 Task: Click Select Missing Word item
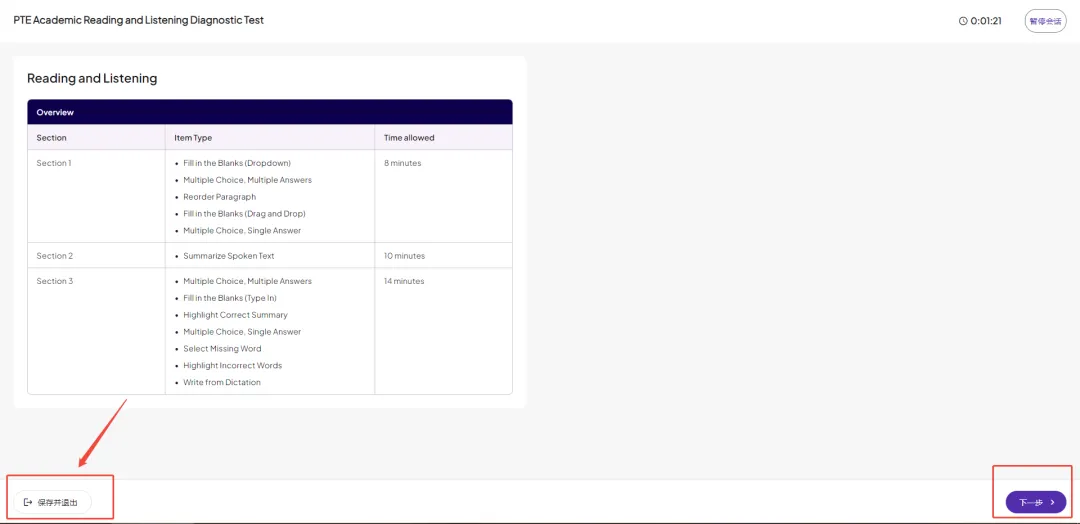[222, 348]
